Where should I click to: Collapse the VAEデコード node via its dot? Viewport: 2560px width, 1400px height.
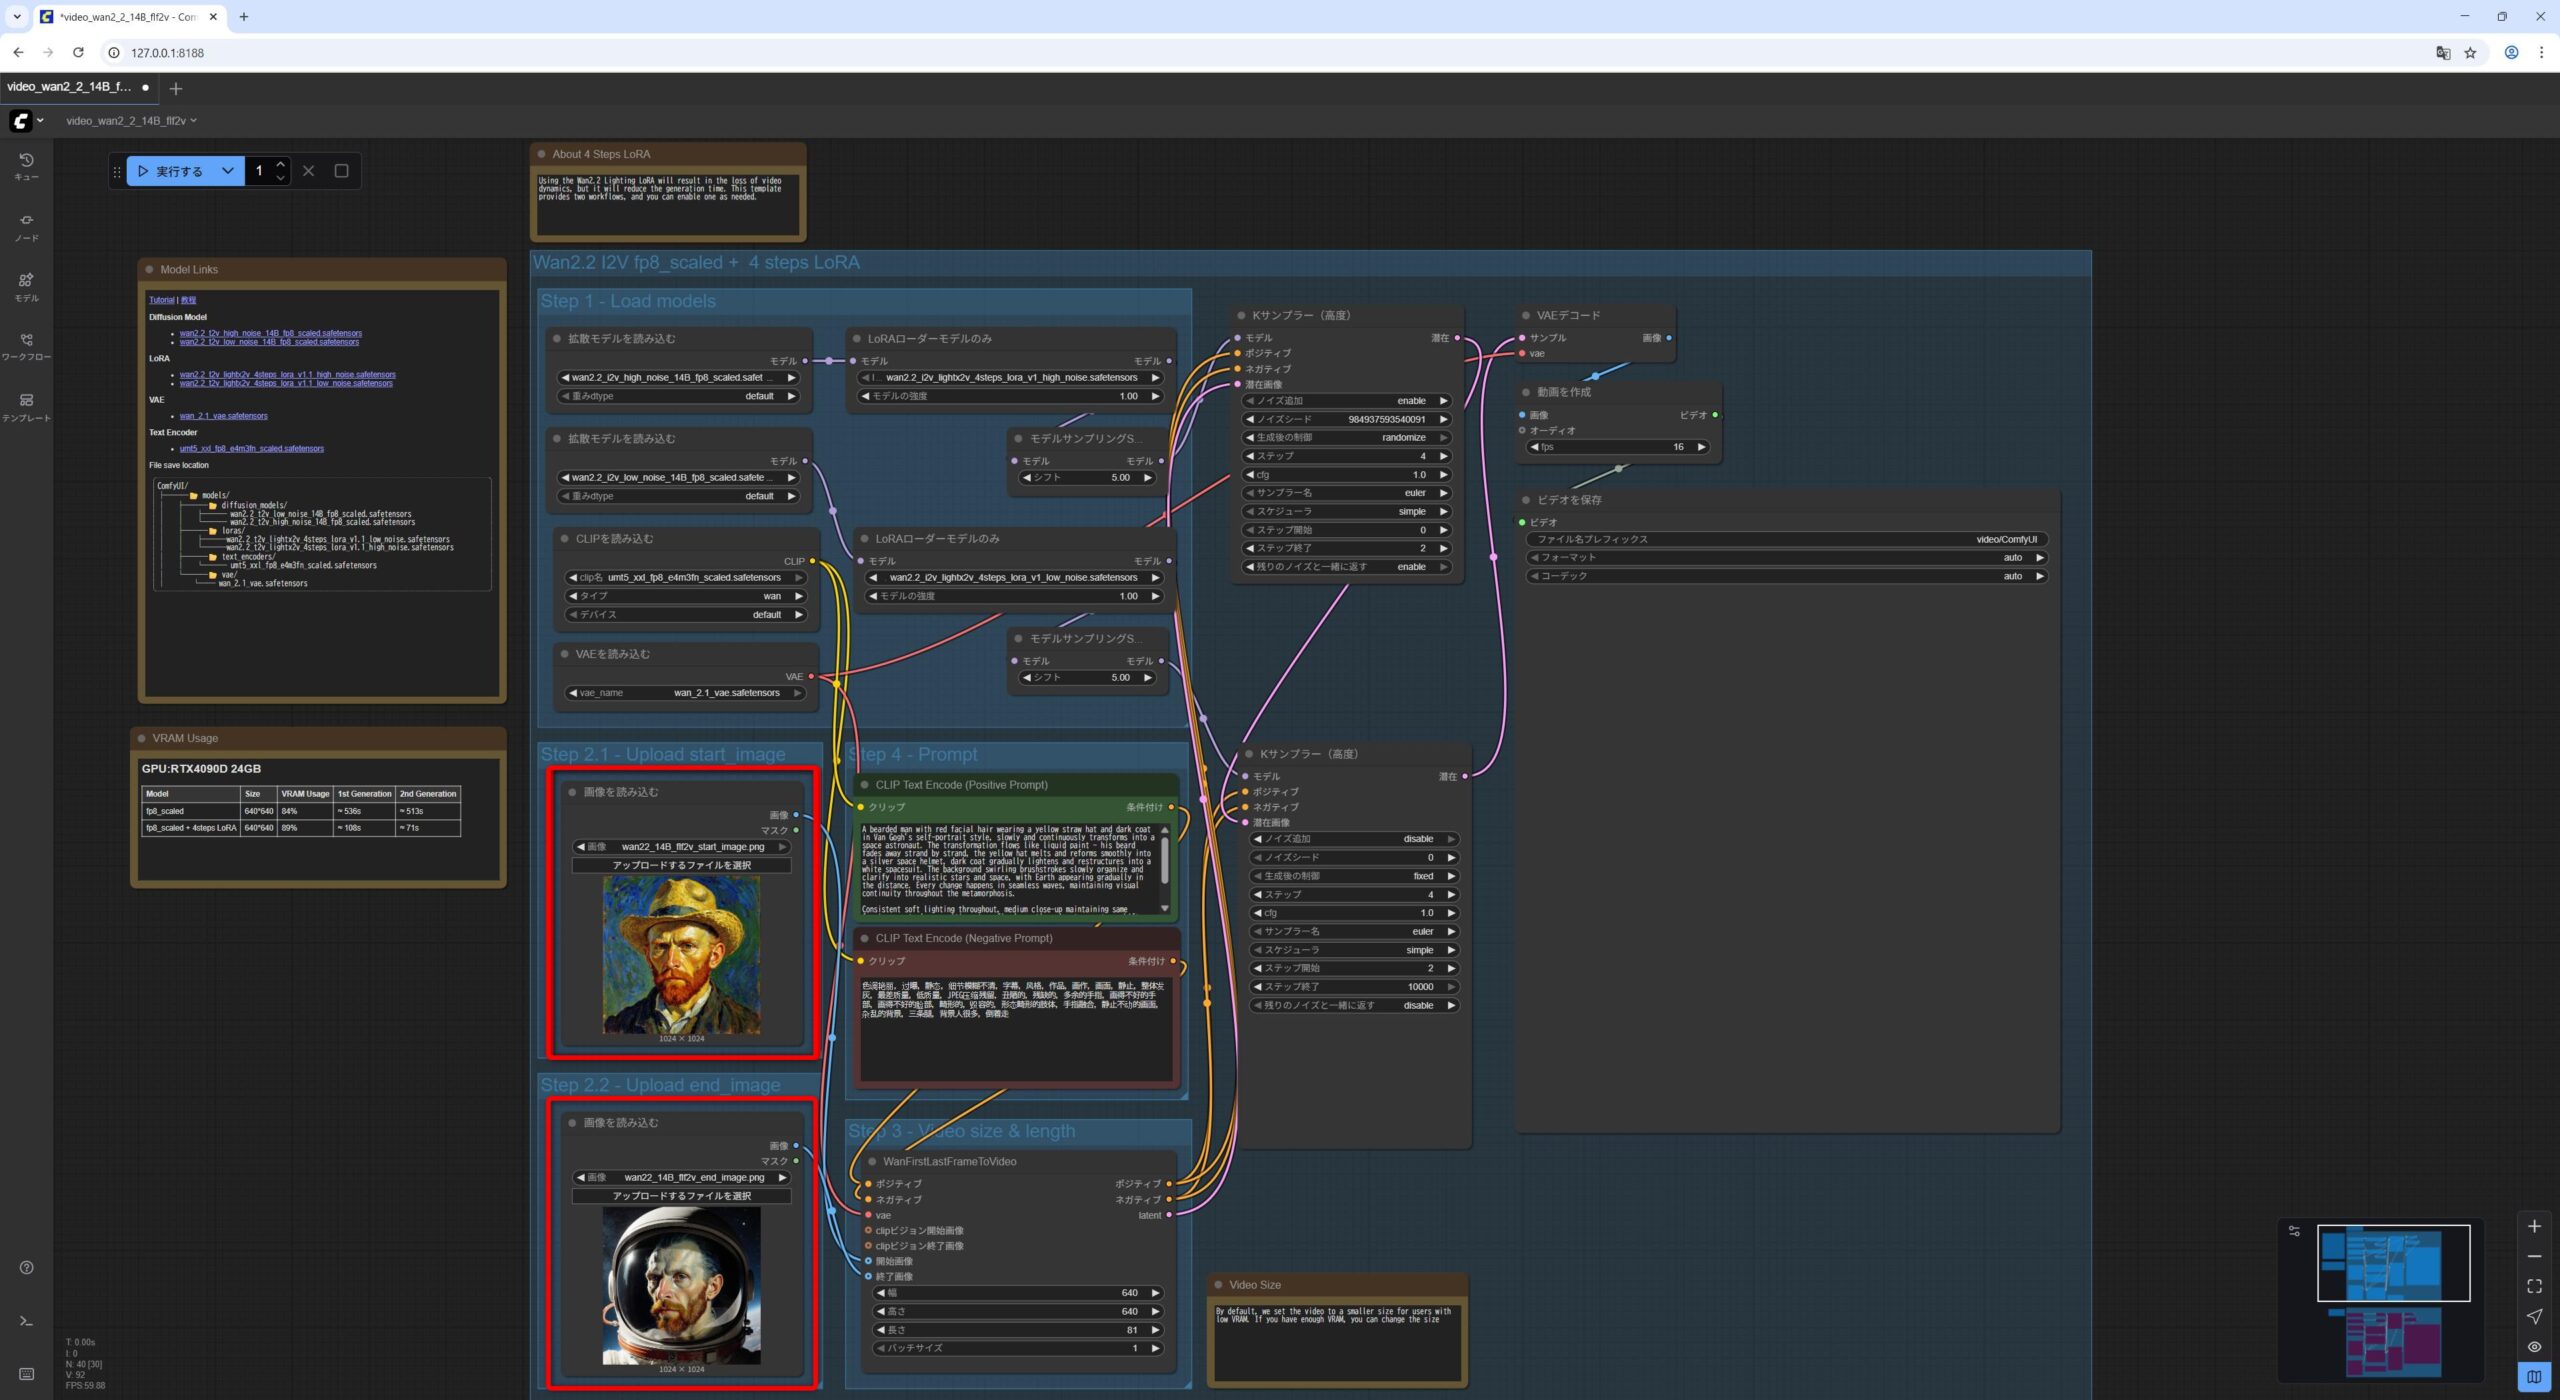coord(1526,316)
